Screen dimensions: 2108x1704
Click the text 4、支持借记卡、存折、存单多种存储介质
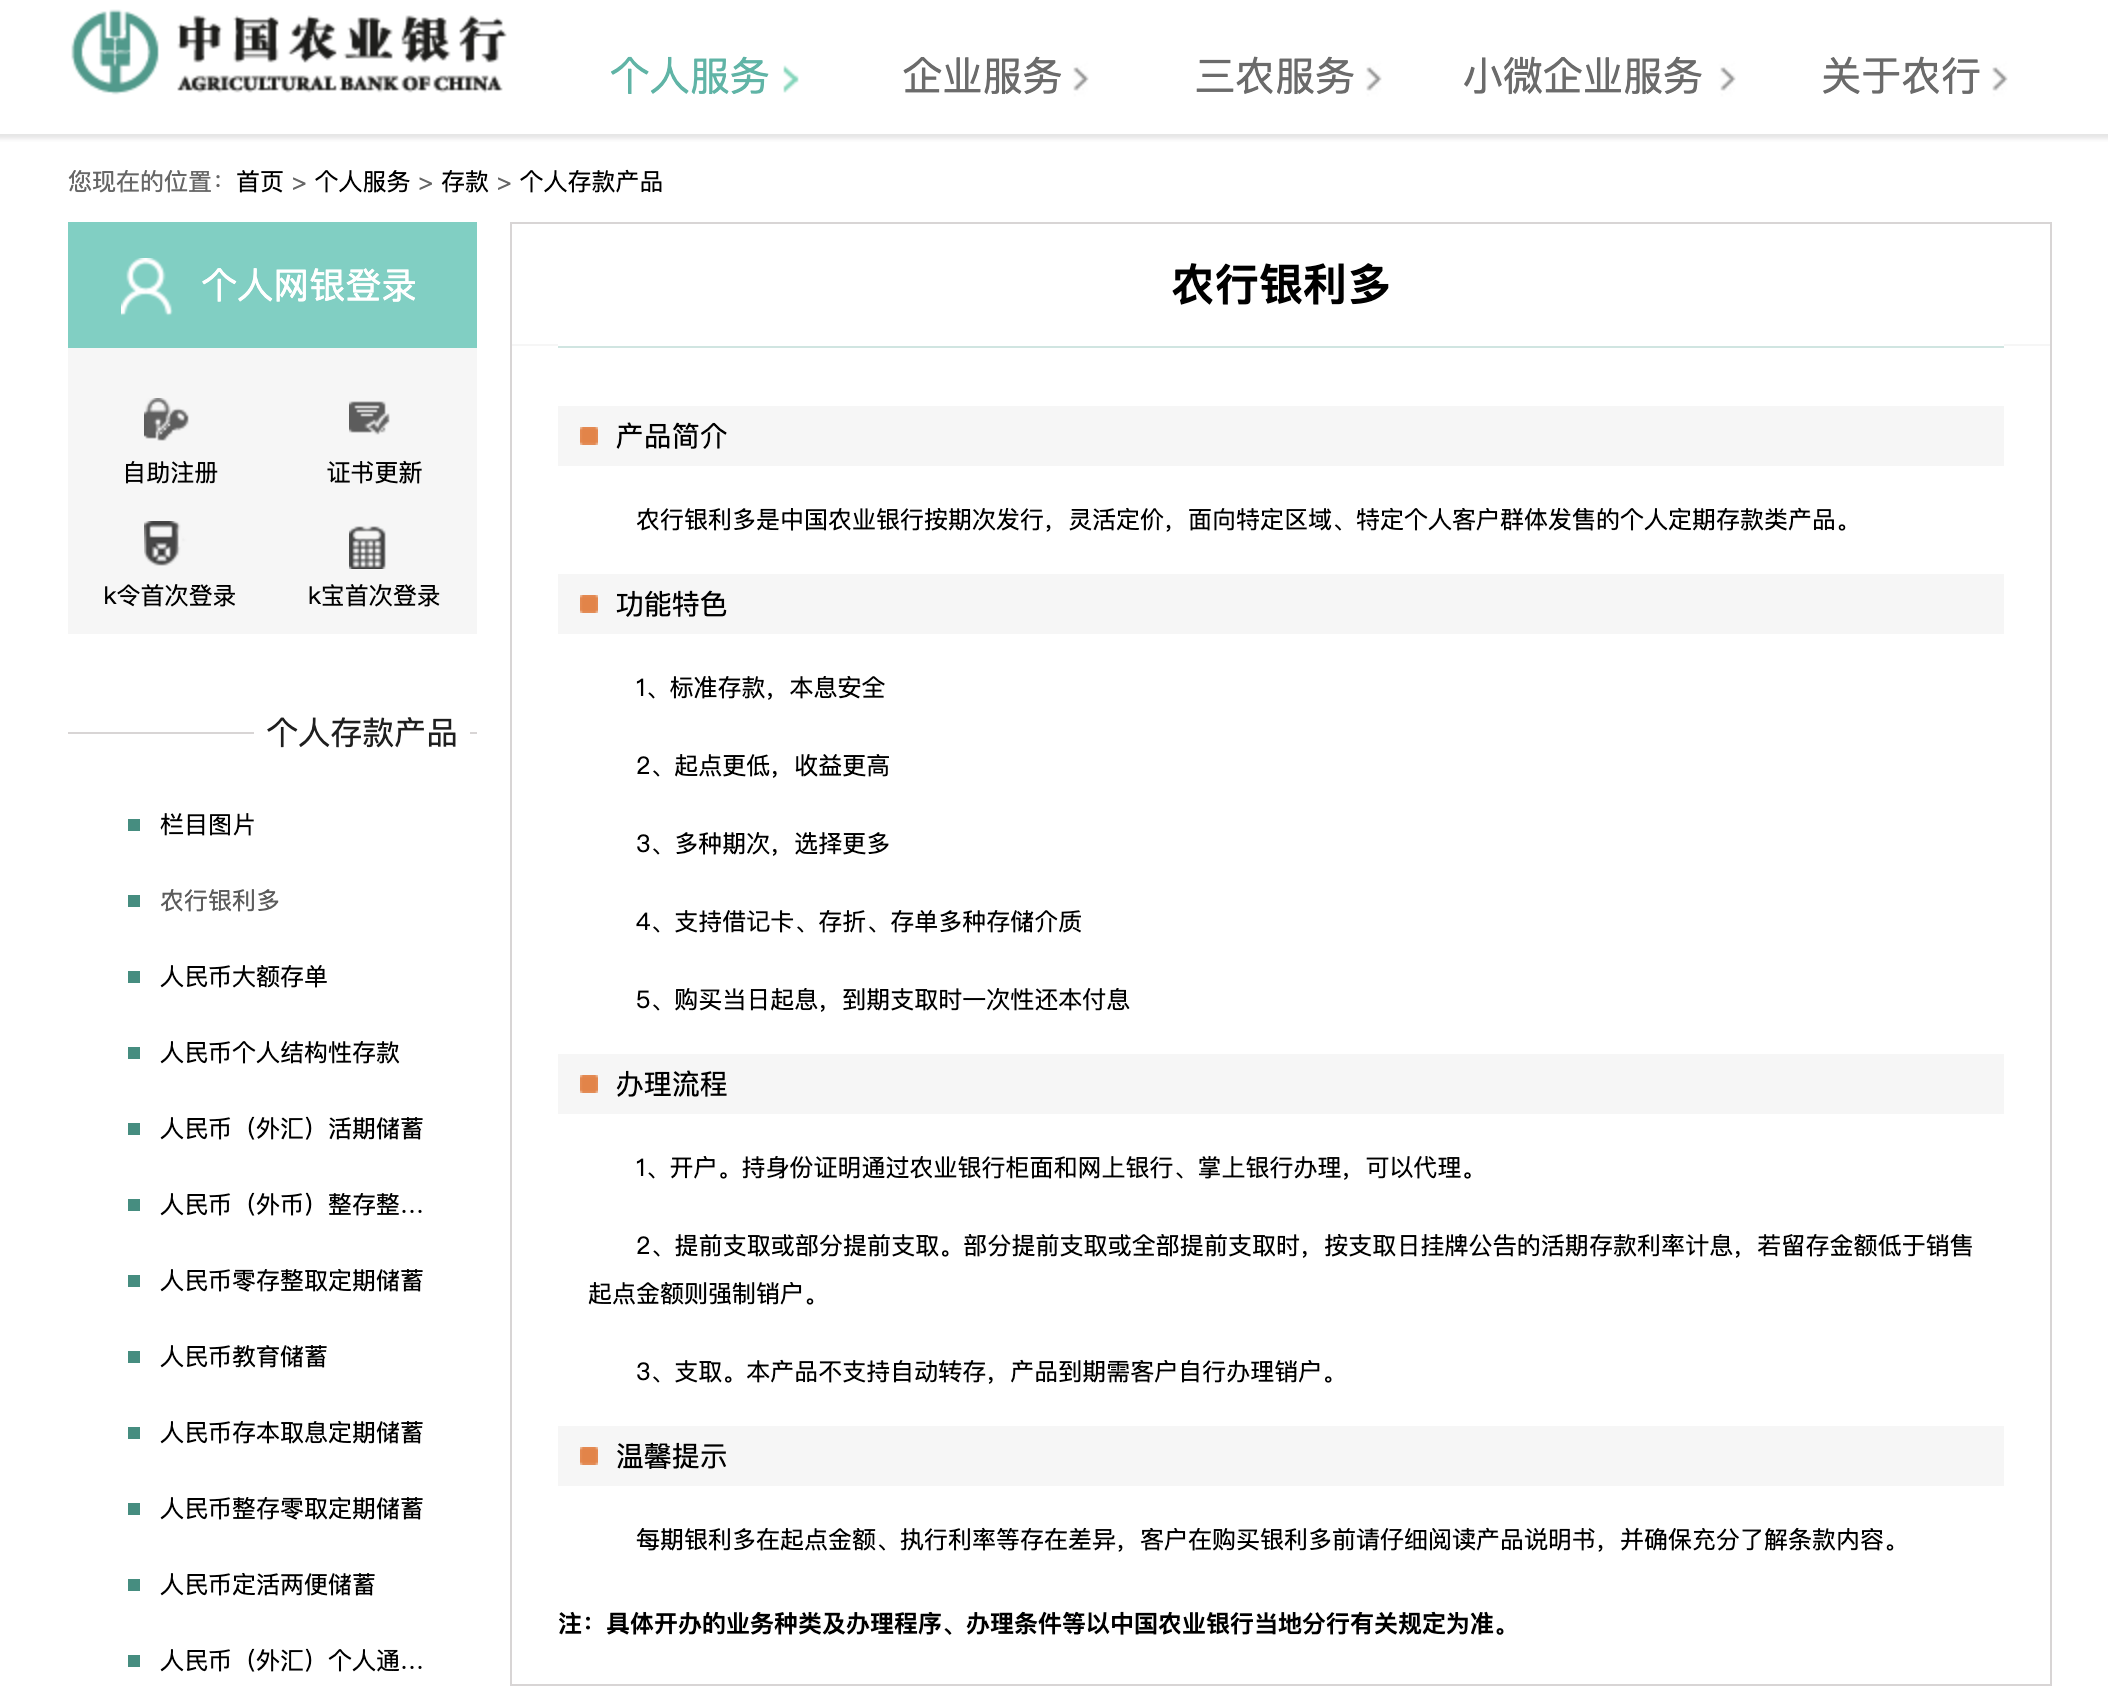click(858, 922)
